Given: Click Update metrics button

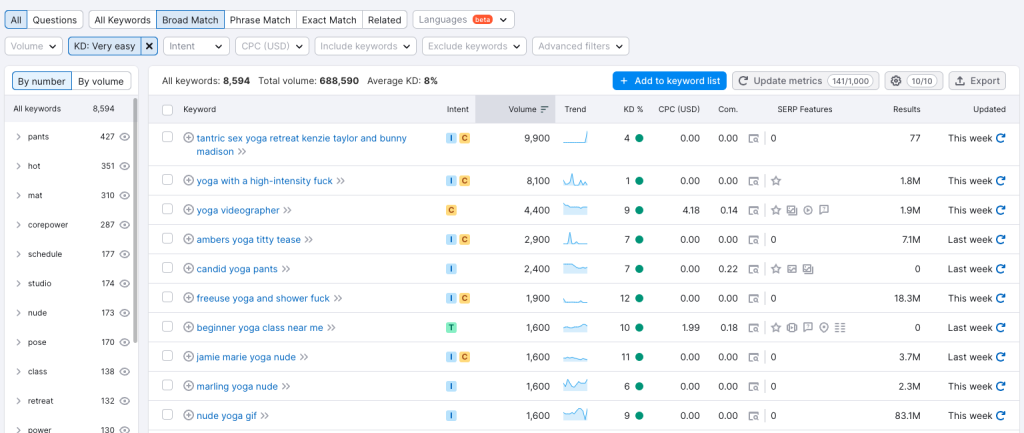Looking at the screenshot, I should (x=805, y=81).
